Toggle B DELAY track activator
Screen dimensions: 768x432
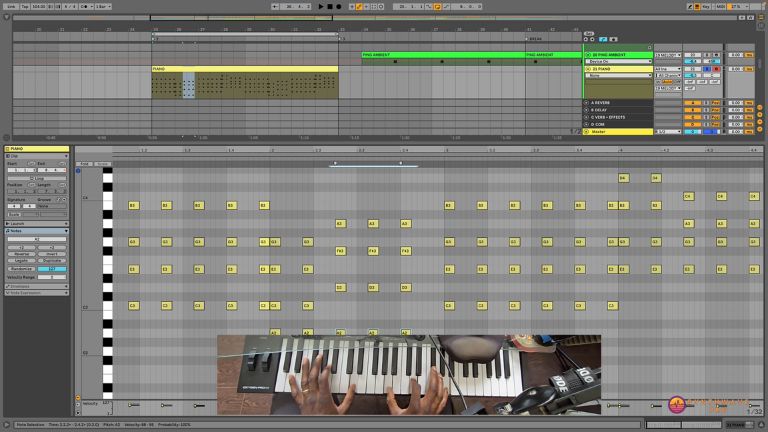click(693, 110)
